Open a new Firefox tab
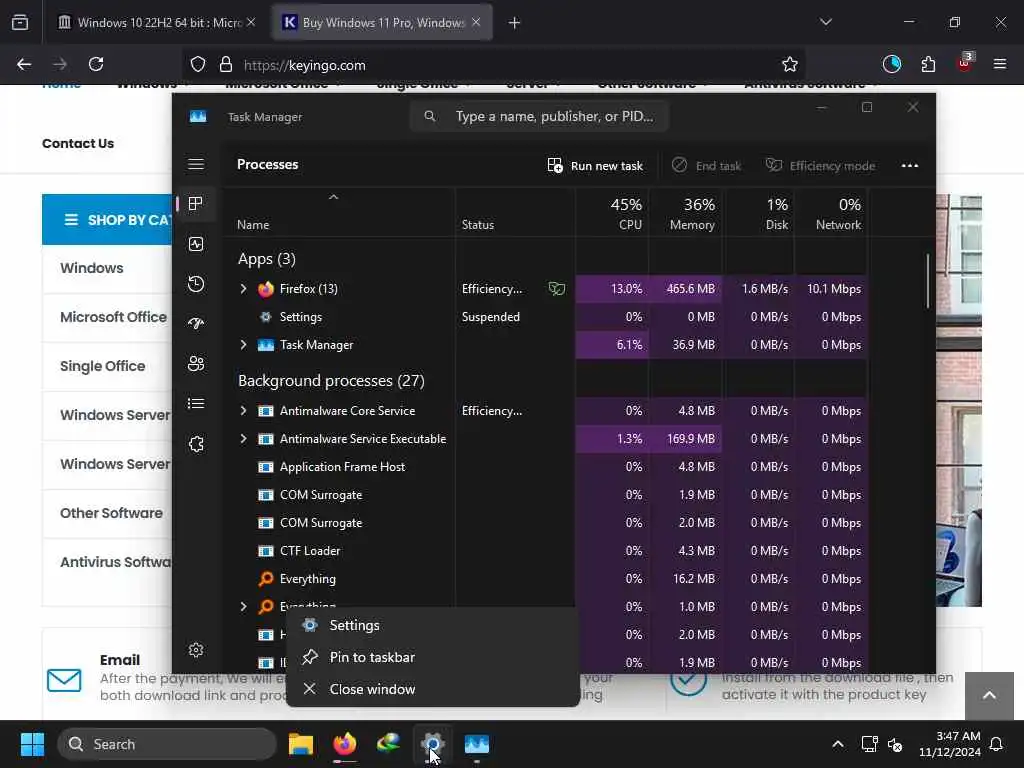The height and width of the screenshot is (768, 1024). point(515,23)
